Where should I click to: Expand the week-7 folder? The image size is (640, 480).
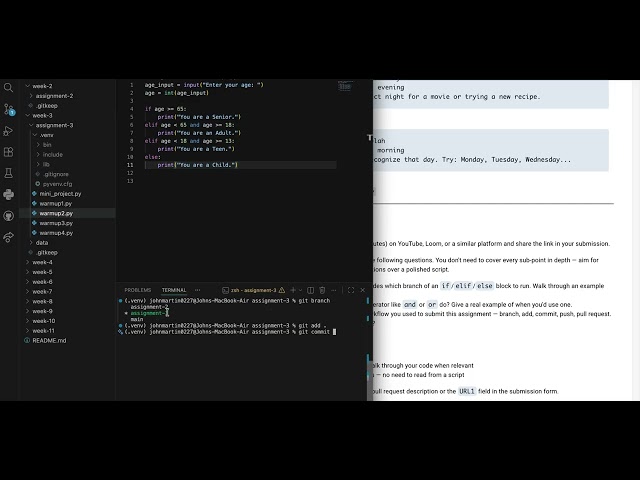69,292
